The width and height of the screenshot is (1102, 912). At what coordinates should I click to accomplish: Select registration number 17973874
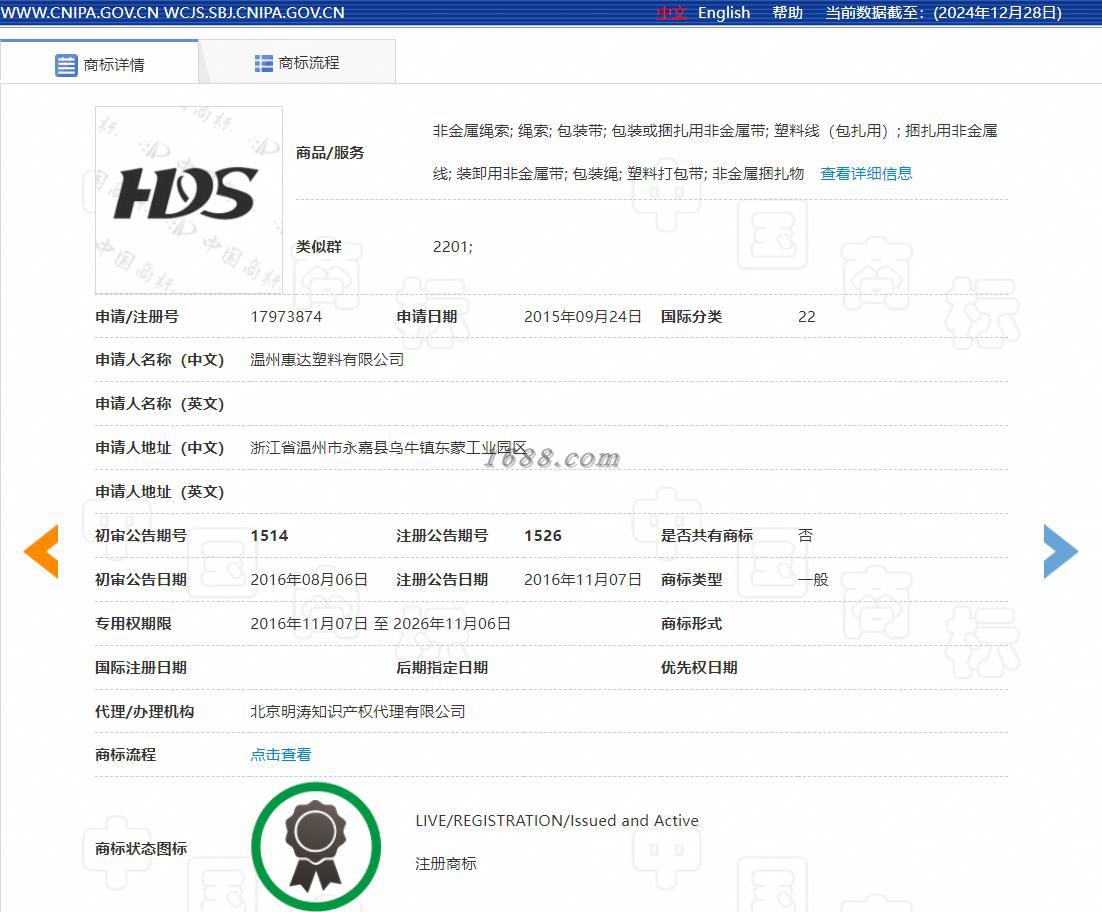pyautogui.click(x=286, y=317)
